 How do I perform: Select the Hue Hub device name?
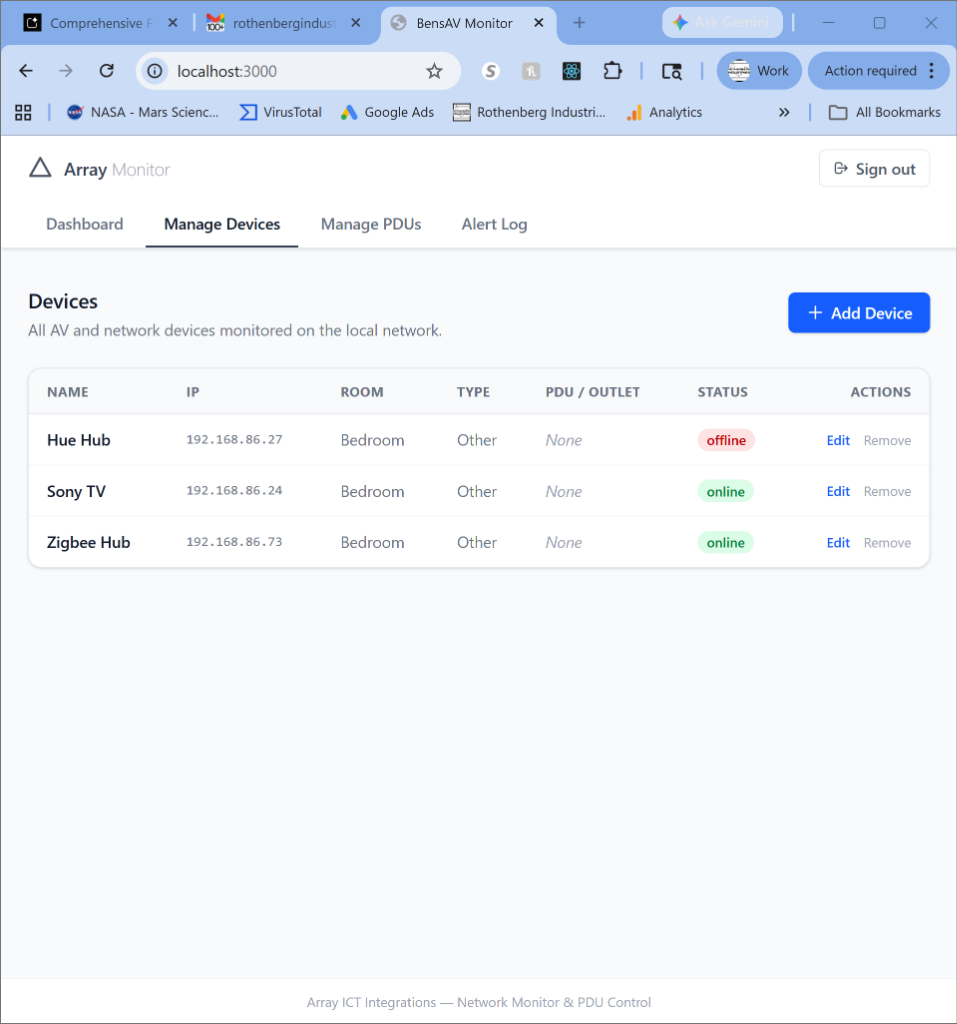(78, 440)
